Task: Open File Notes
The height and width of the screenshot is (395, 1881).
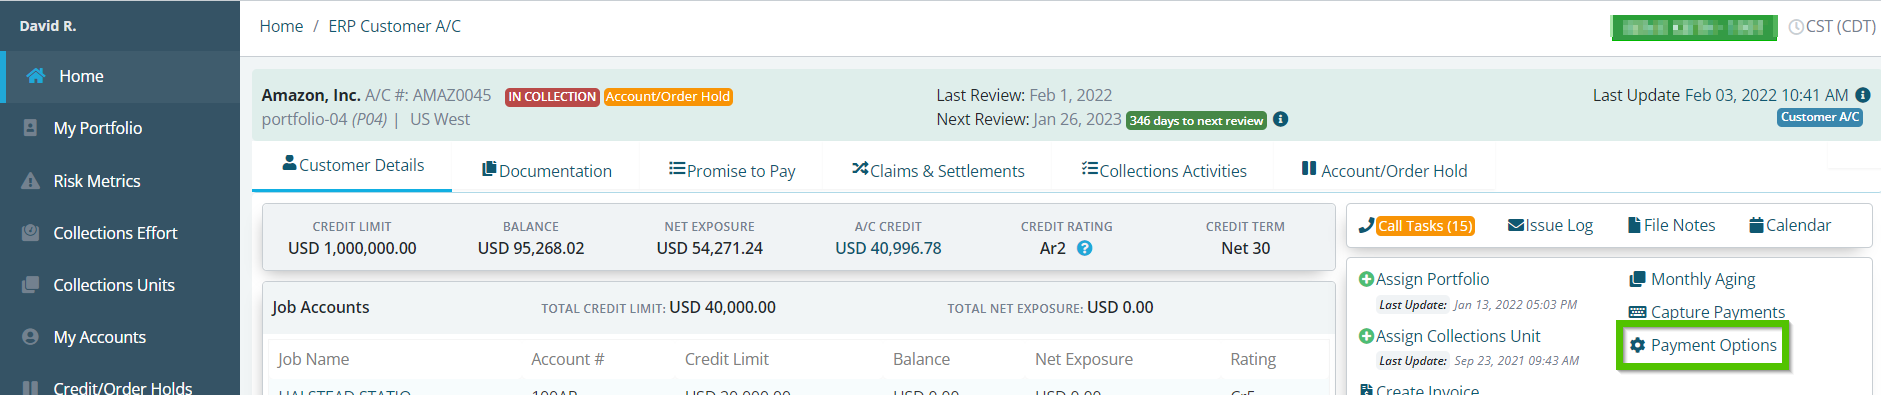Action: (1679, 226)
